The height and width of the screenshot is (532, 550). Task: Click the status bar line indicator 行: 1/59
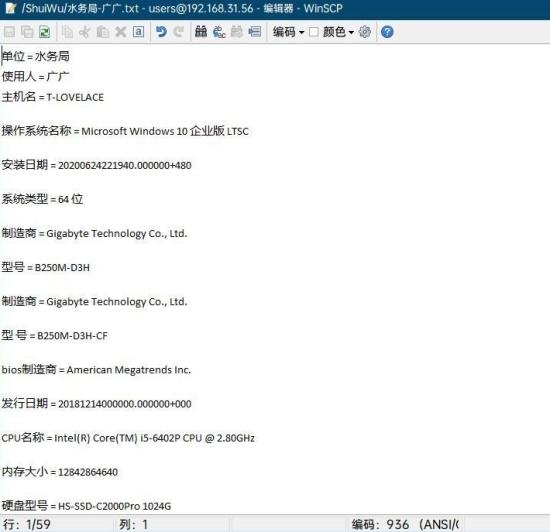[x=27, y=525]
